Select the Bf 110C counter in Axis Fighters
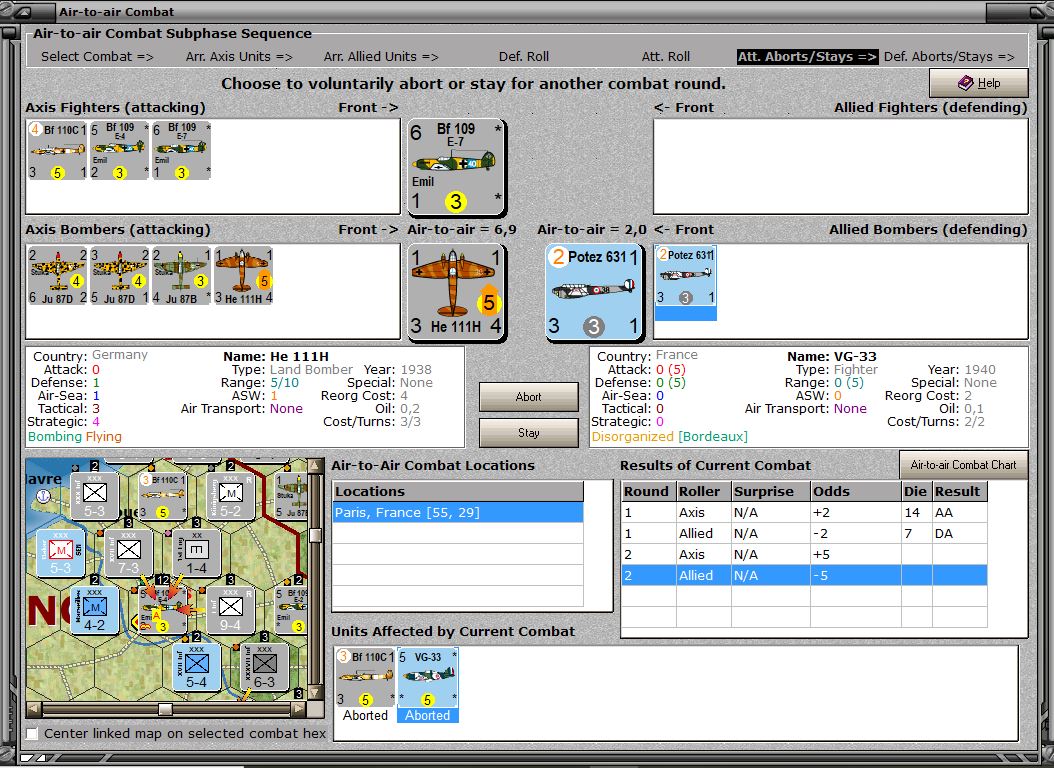The image size is (1054, 768). click(57, 151)
